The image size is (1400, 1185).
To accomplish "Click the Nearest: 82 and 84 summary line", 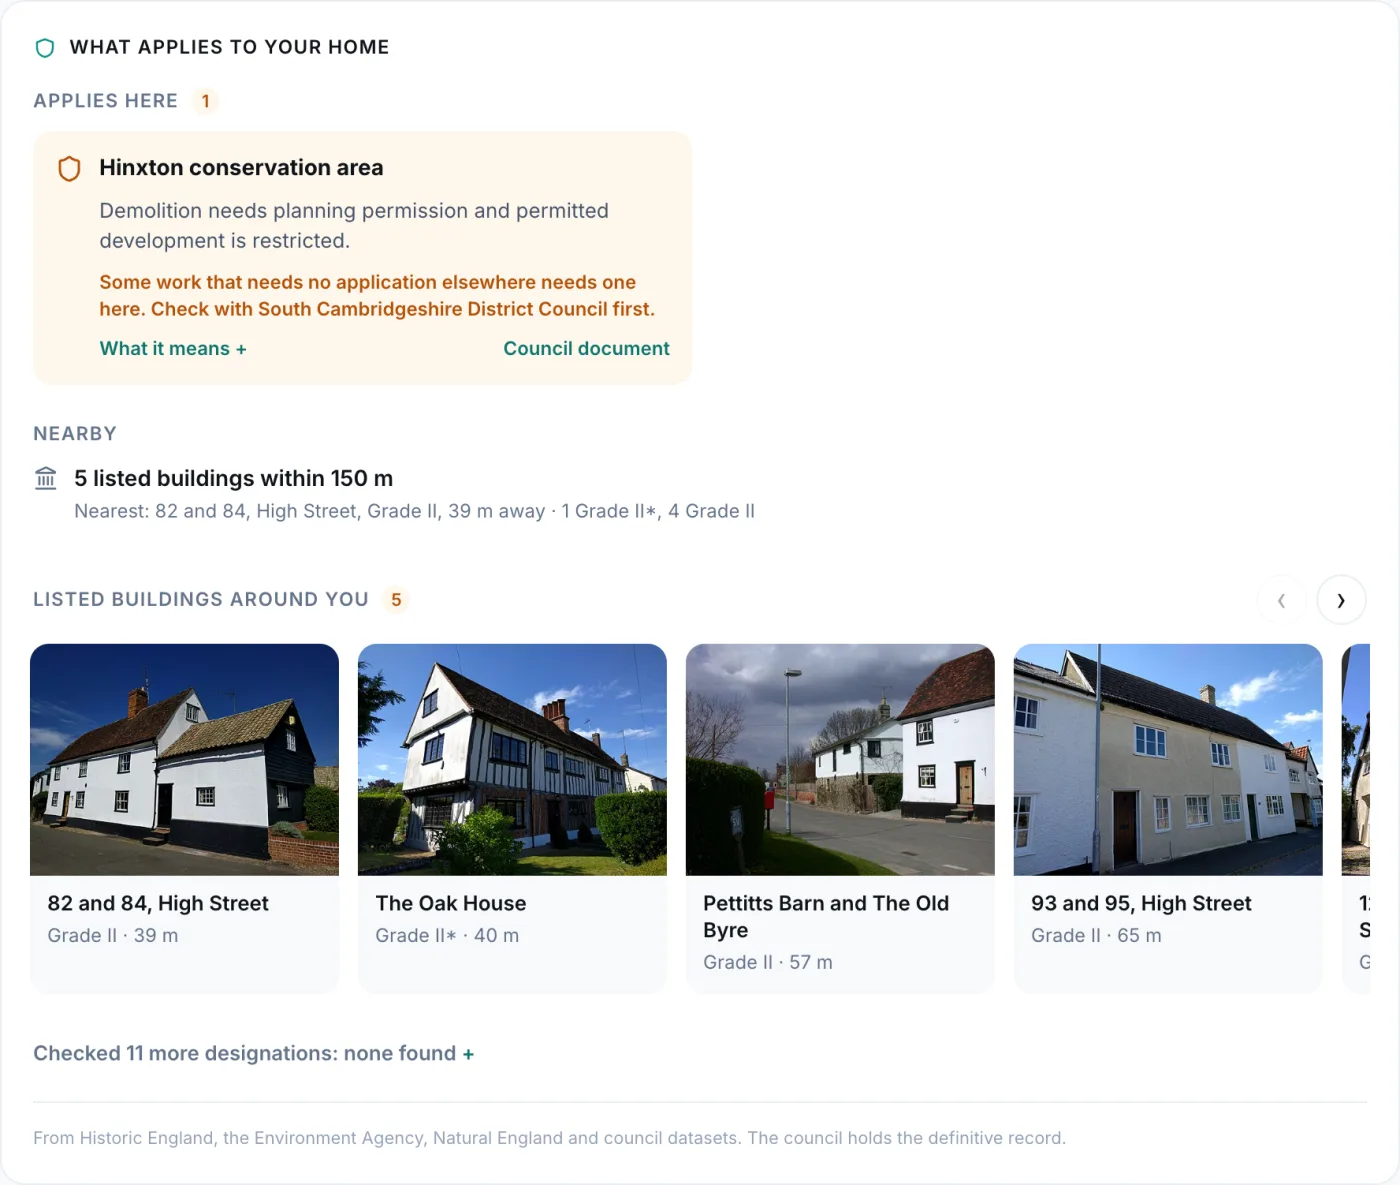I will (x=414, y=511).
